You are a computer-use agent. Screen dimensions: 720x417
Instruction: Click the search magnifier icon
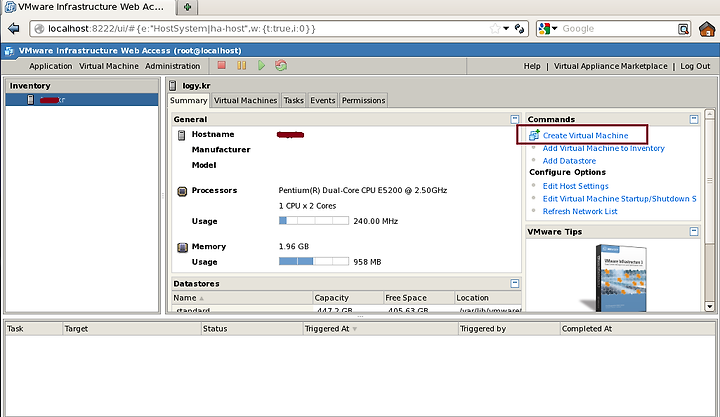click(683, 29)
